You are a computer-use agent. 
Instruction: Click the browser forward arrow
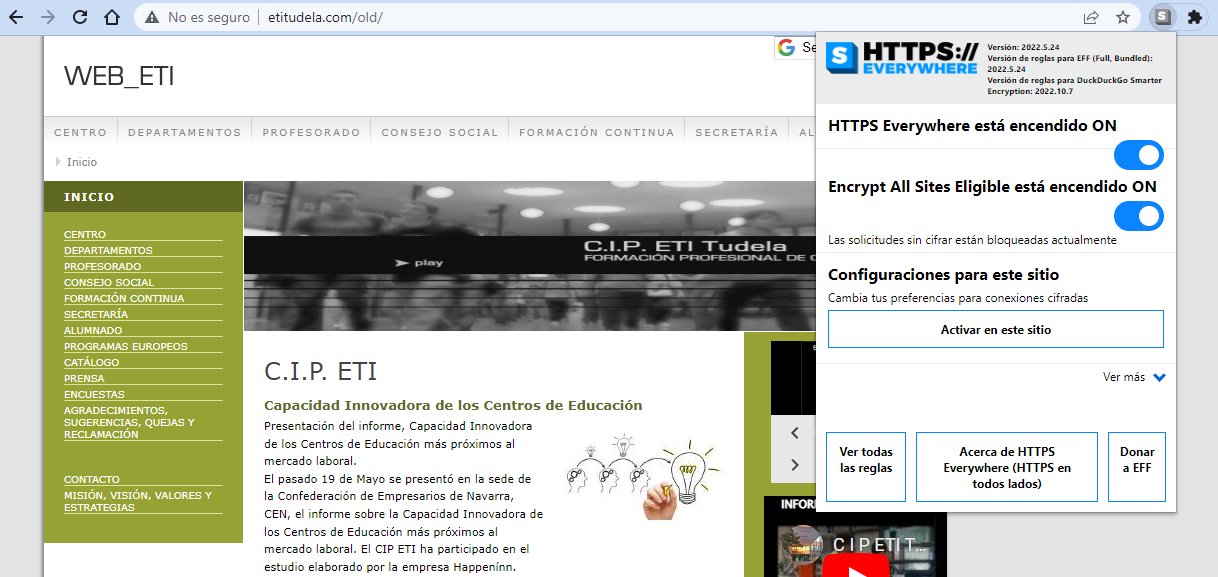point(48,17)
